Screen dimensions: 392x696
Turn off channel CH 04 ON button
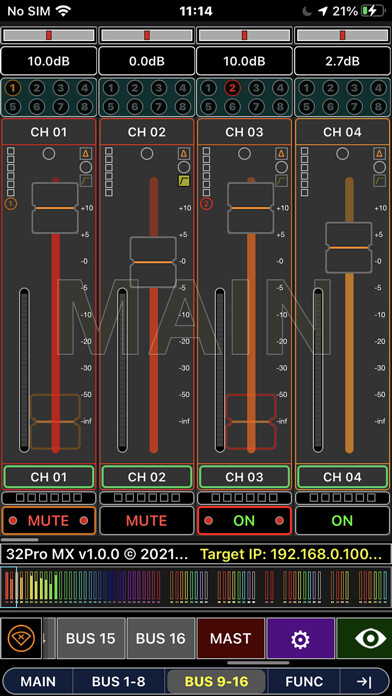click(342, 520)
